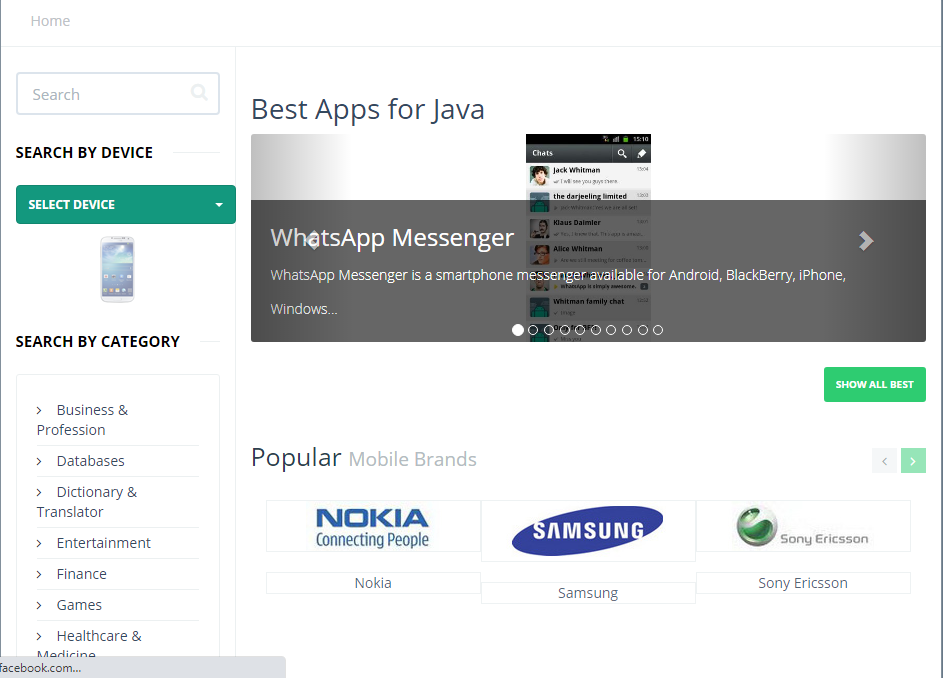943x678 pixels.
Task: Click the 'SEARCH BY CATEGORY' heading
Action: click(97, 342)
